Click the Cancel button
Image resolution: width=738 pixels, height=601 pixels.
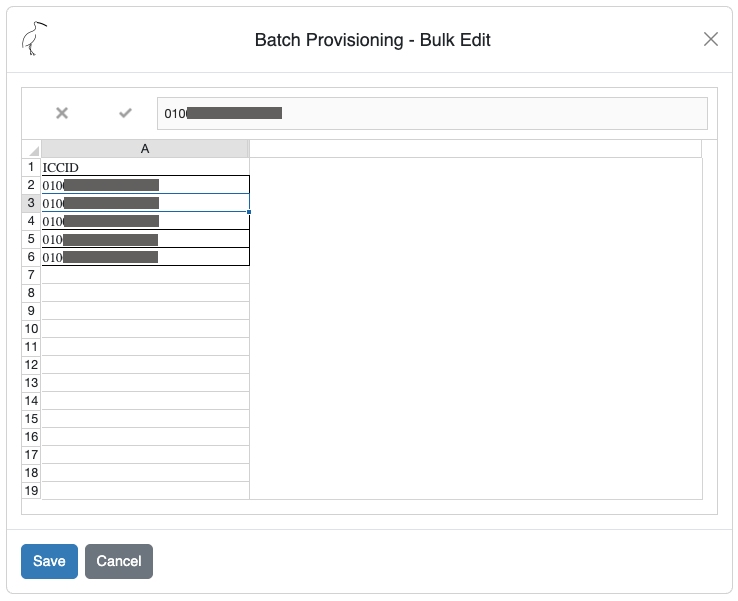coord(119,561)
